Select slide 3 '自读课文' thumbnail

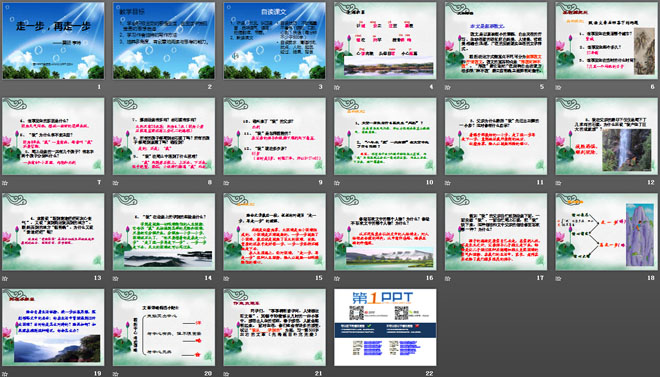[x=275, y=40]
